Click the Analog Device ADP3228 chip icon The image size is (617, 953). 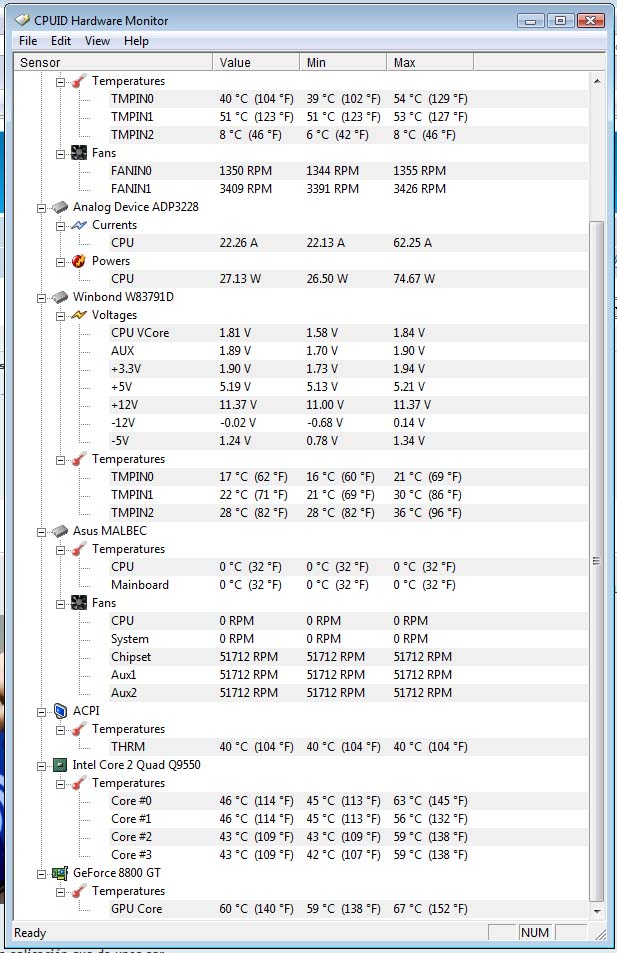pos(60,207)
